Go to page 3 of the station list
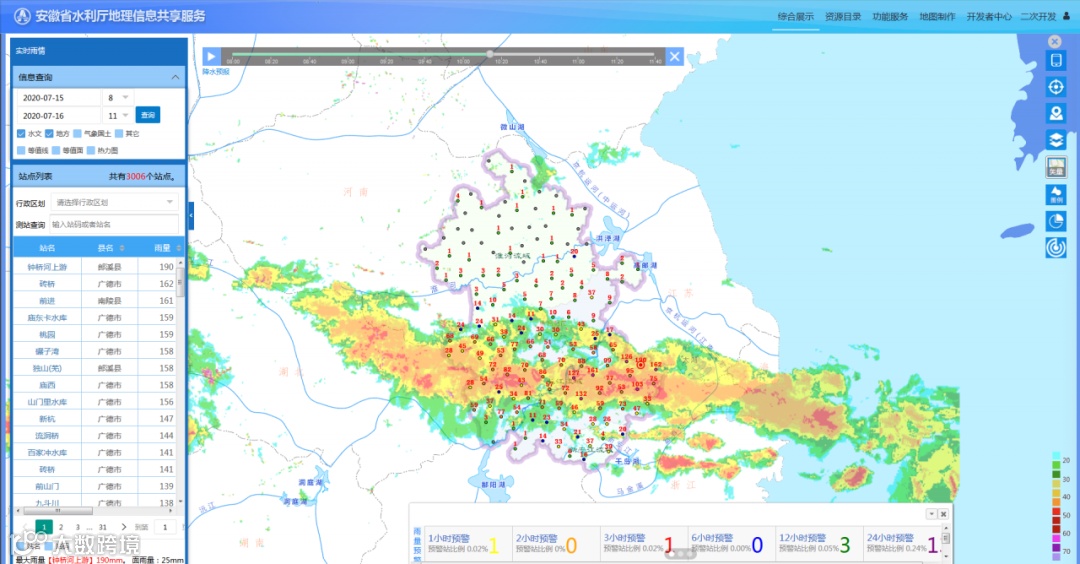Viewport: 1080px width, 564px height. [77, 527]
